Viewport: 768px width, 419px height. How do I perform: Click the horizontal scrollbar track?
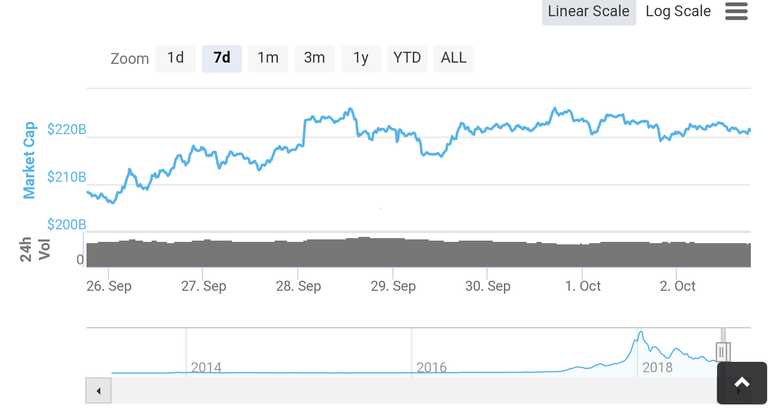(x=414, y=391)
